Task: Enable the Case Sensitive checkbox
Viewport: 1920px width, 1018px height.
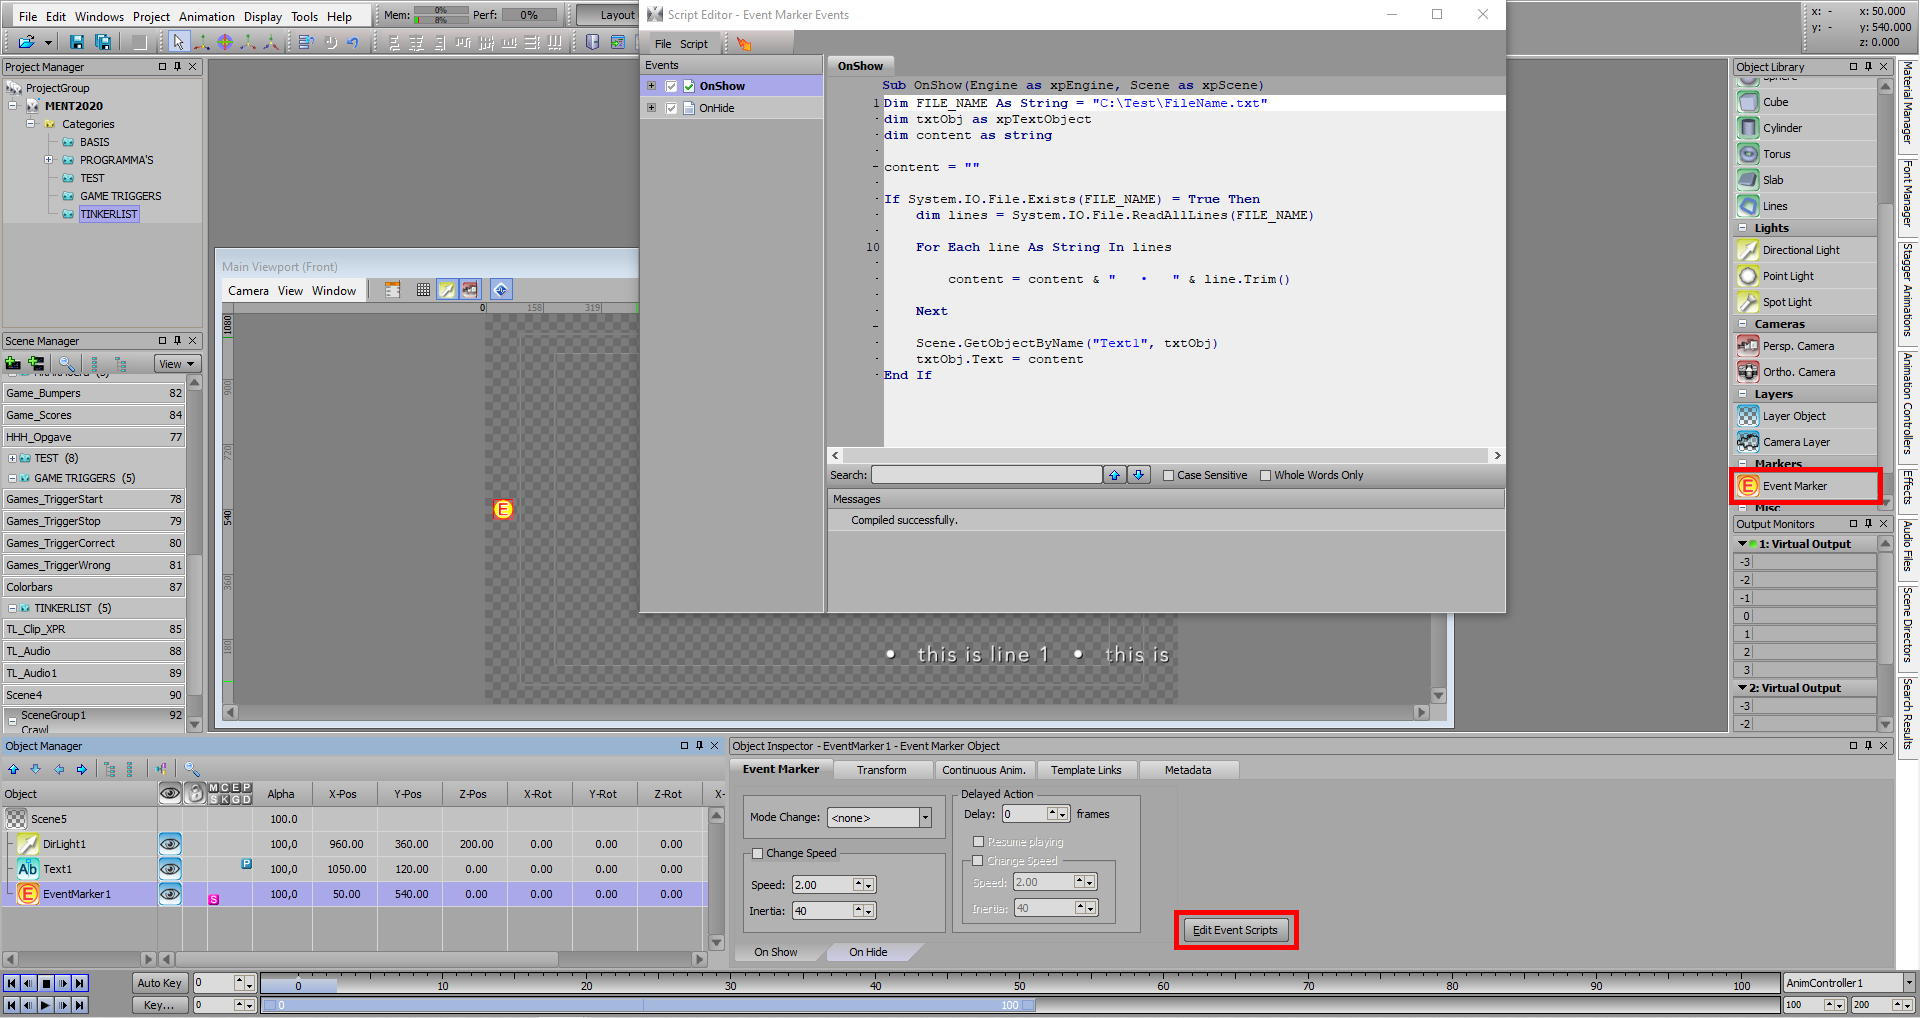Action: (1168, 476)
